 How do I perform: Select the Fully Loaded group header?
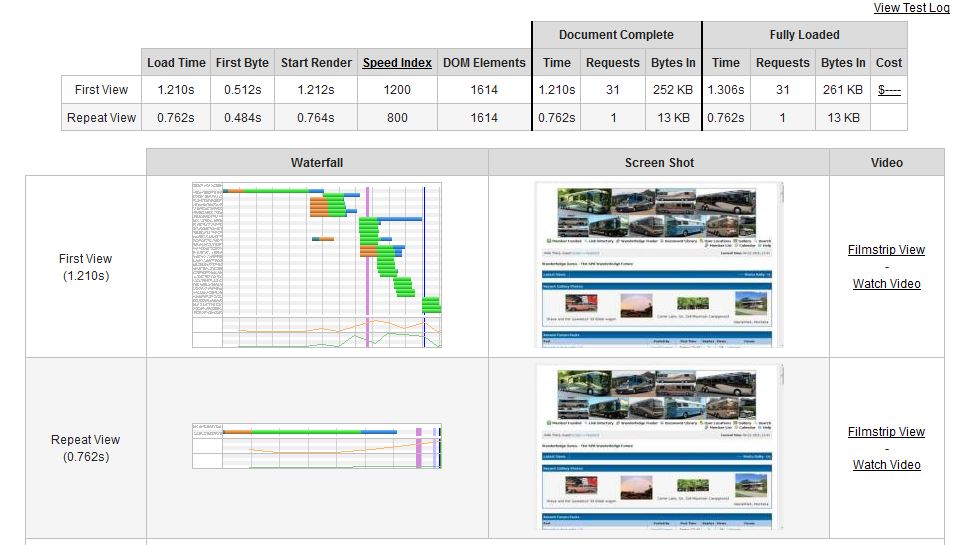(804, 35)
